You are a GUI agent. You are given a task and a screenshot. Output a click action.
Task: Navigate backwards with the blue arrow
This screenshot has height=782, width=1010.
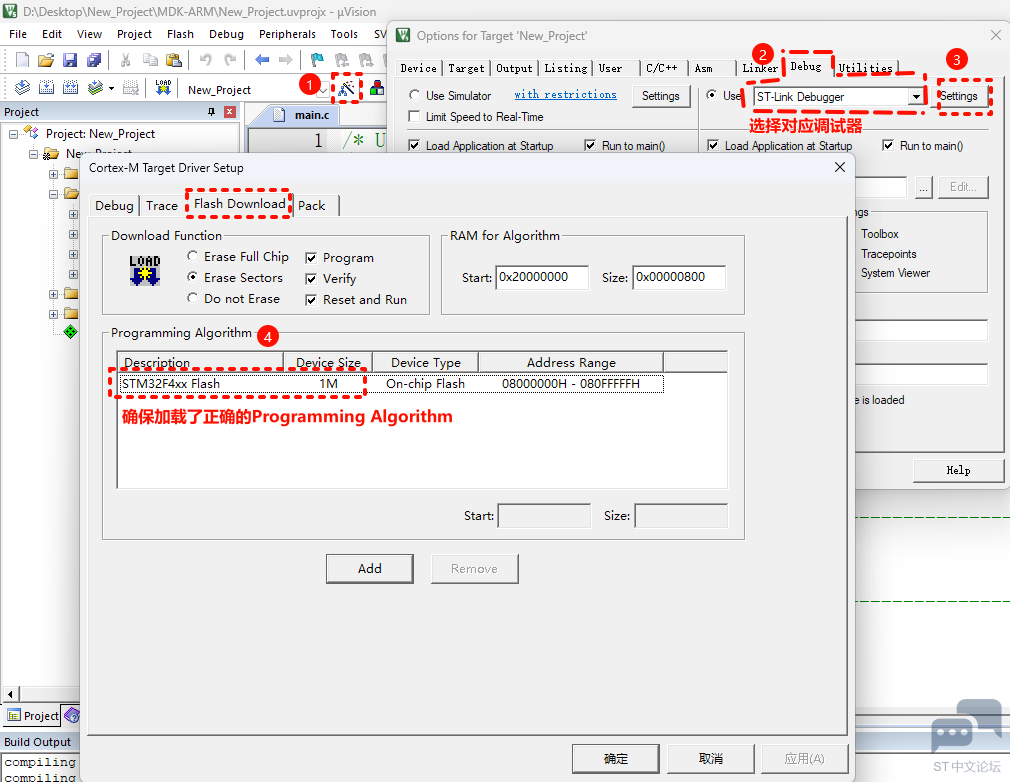(262, 60)
